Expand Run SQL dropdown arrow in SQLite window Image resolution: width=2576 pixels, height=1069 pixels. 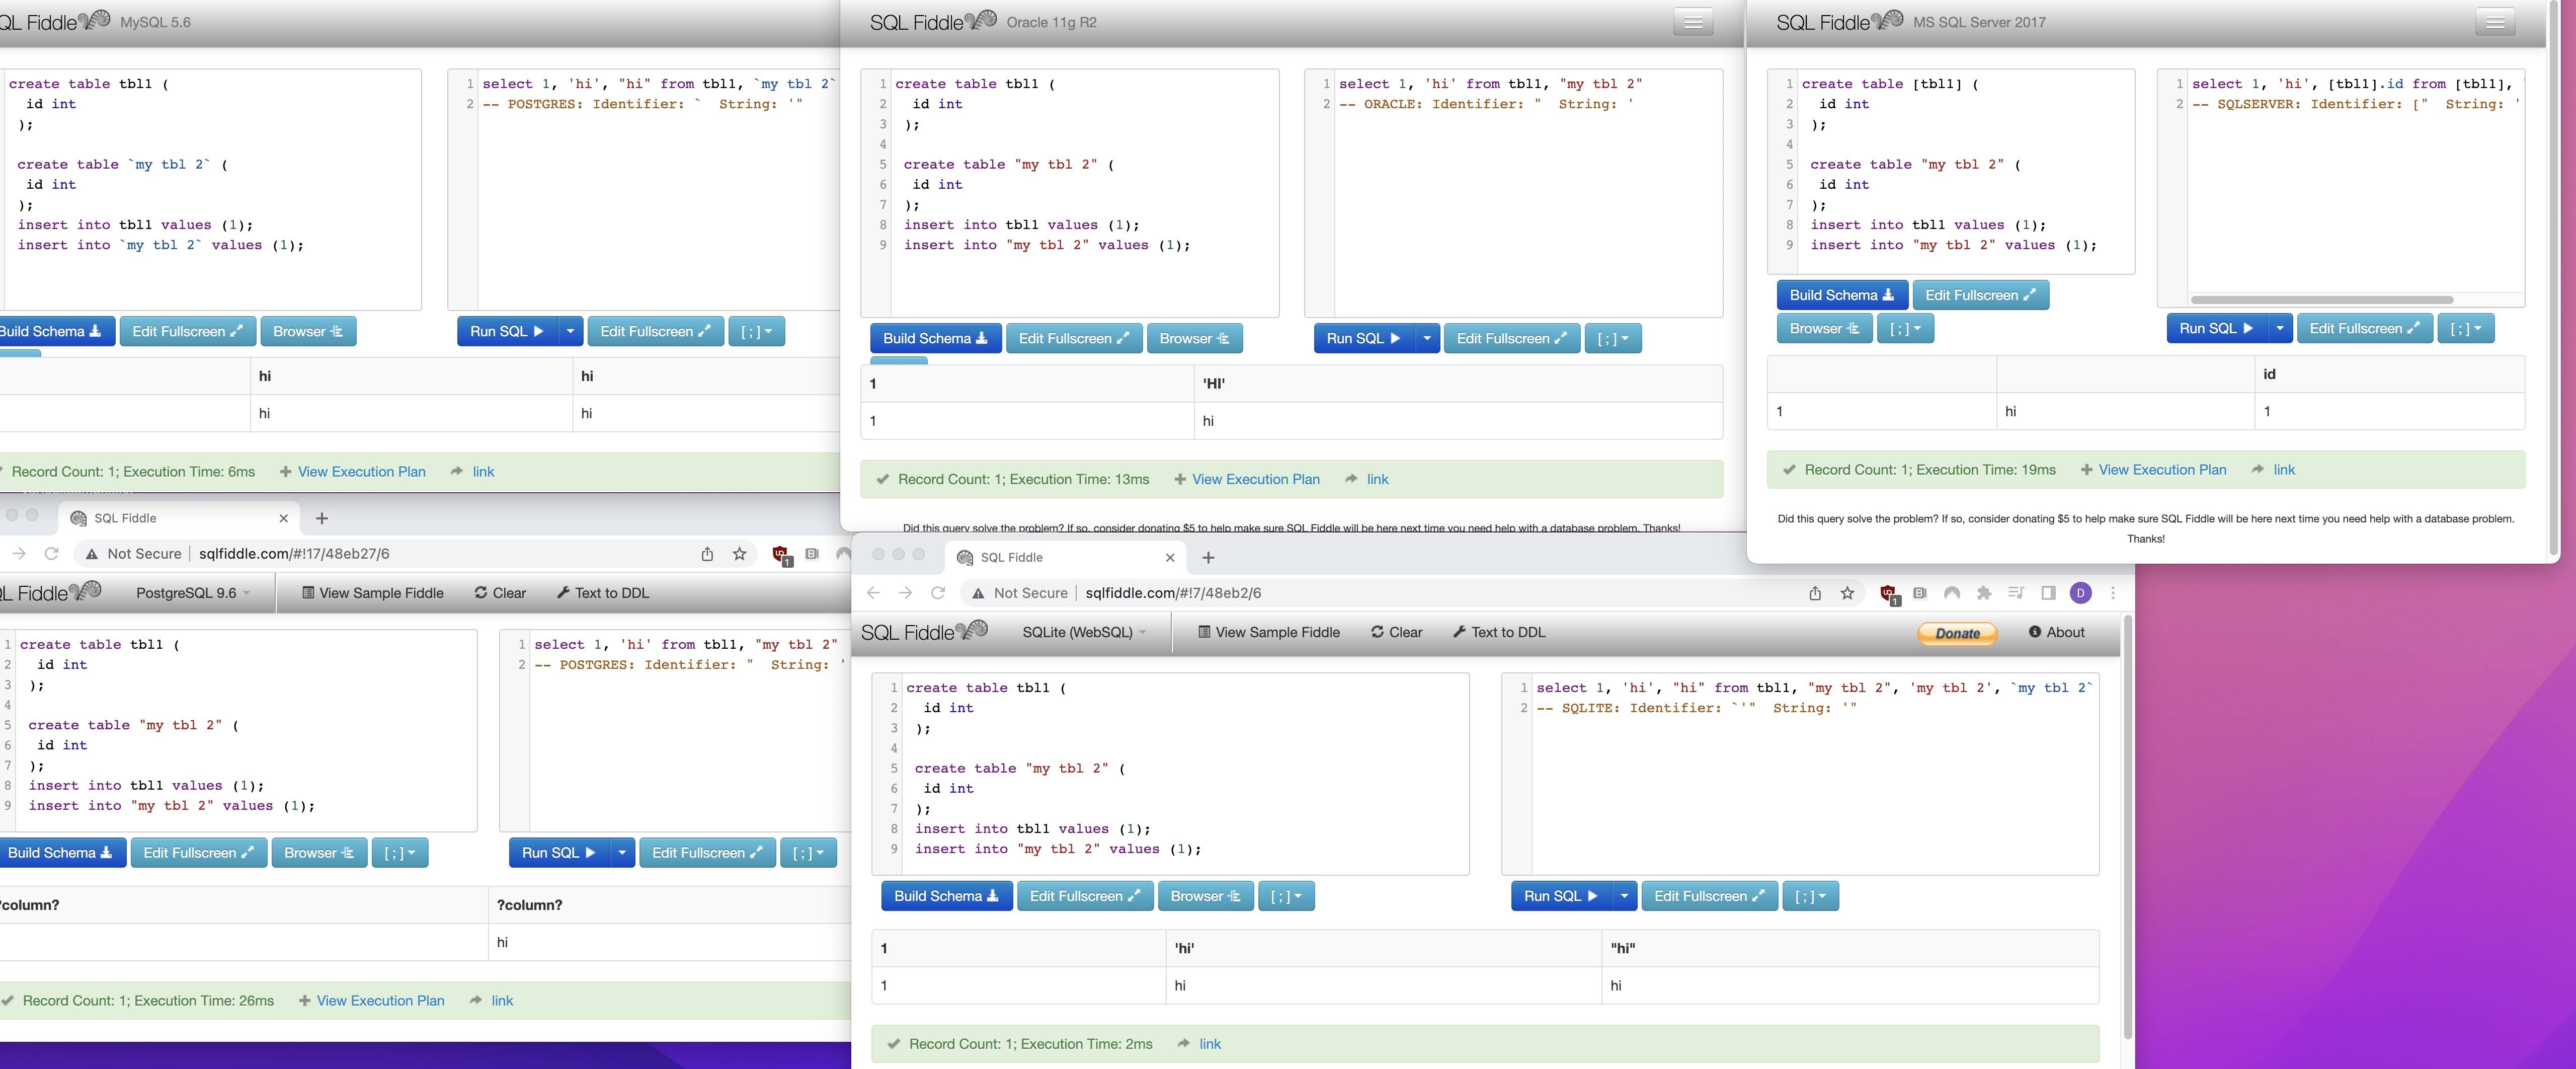click(x=1625, y=896)
